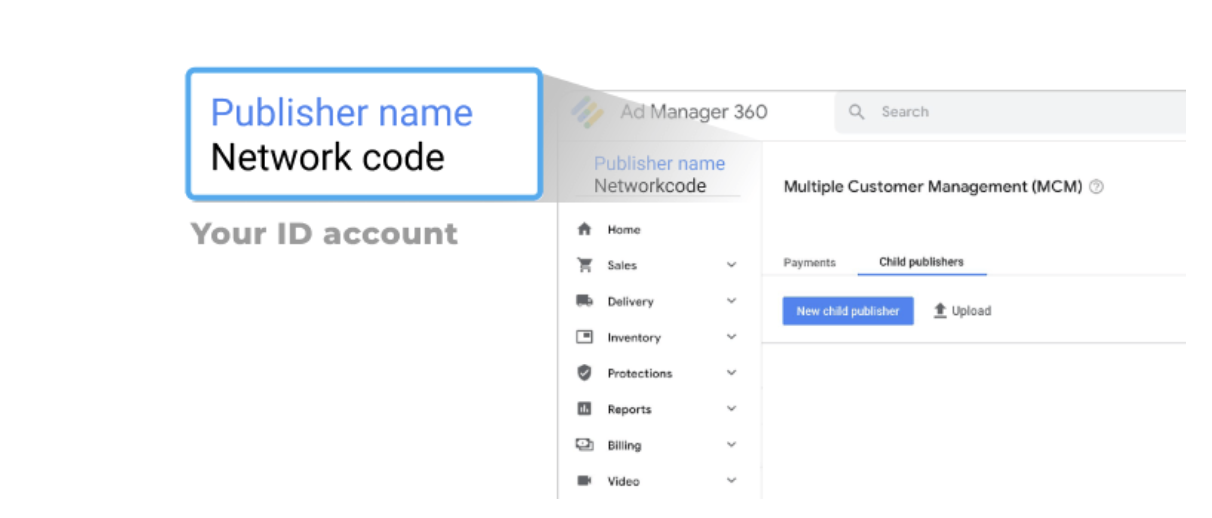This screenshot has width=1212, height=518.
Task: Click the Ad Manager 360 logo icon
Action: click(587, 112)
